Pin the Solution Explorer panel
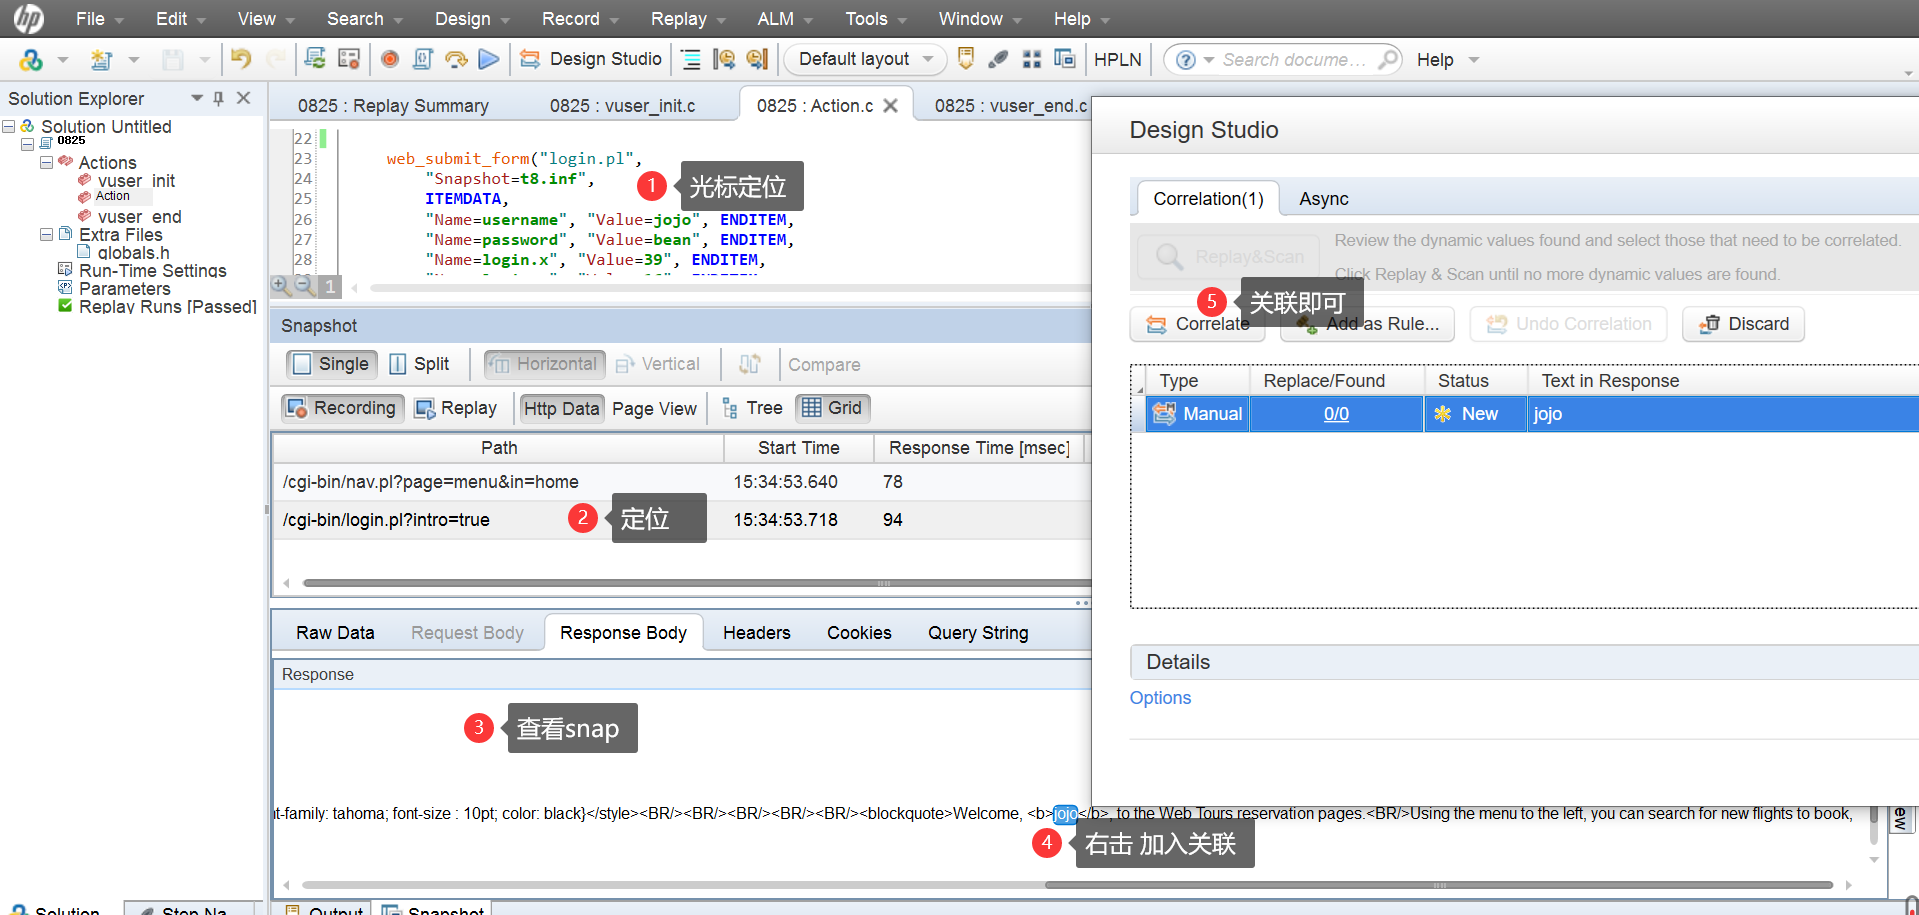Image resolution: width=1919 pixels, height=915 pixels. [218, 98]
